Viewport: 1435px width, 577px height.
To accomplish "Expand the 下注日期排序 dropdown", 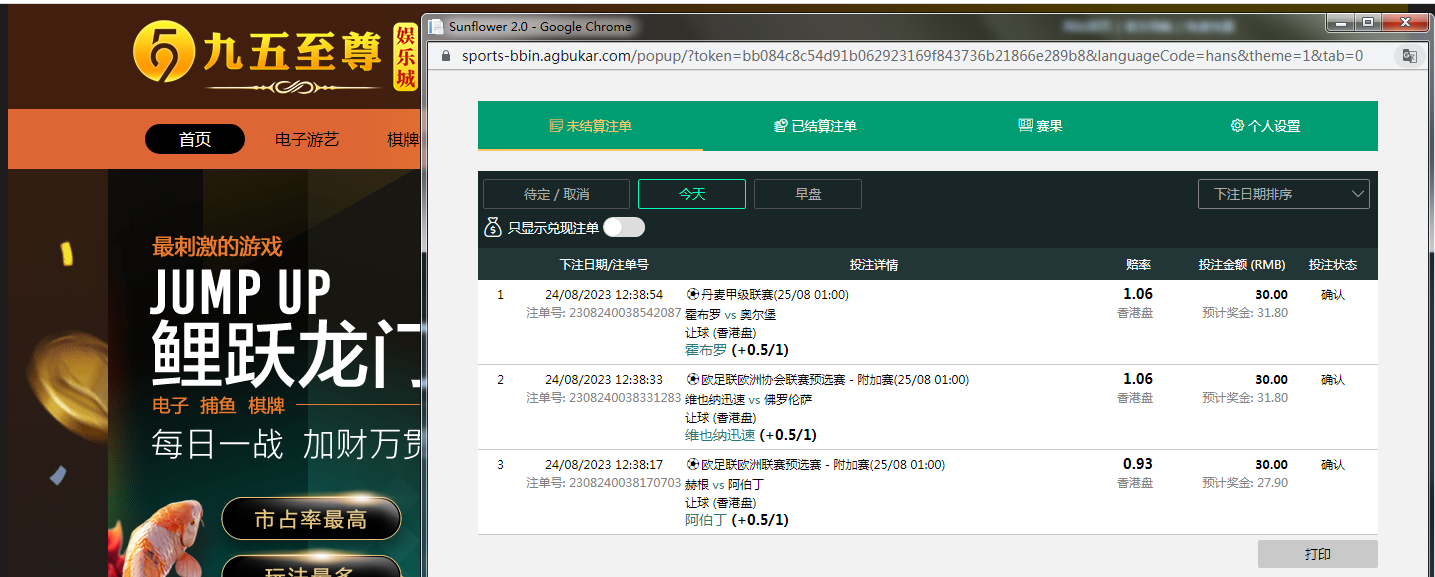I will [1283, 194].
